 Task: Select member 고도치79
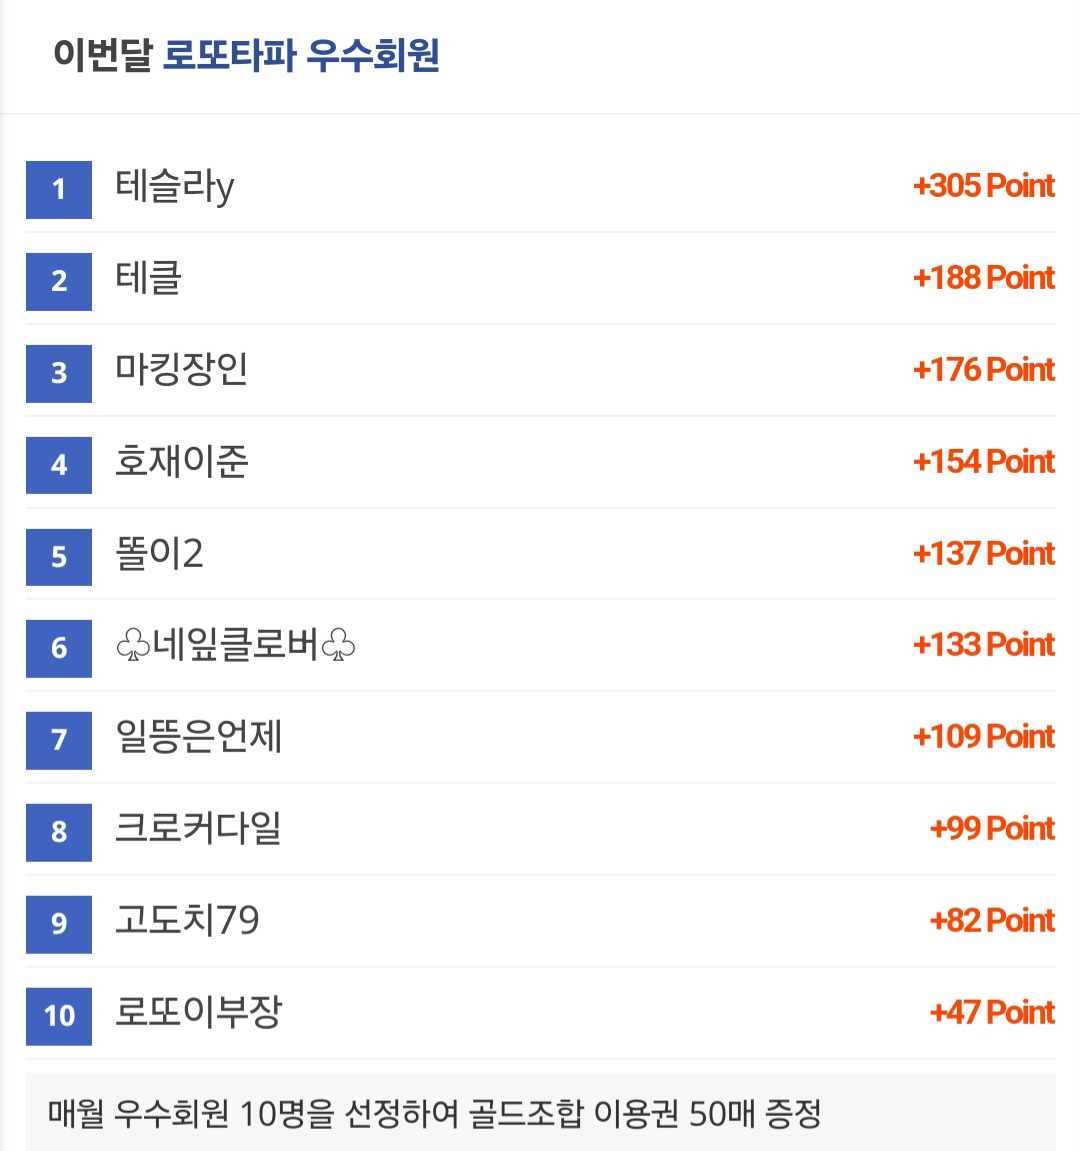tap(187, 921)
